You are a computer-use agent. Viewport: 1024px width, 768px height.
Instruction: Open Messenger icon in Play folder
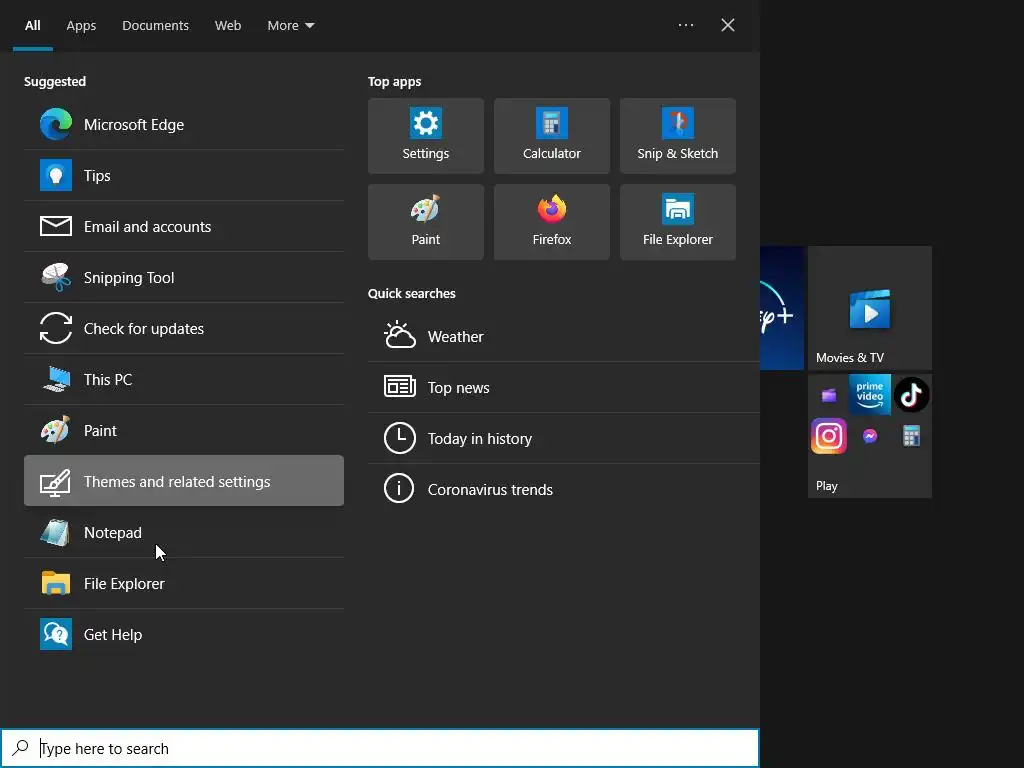870,436
